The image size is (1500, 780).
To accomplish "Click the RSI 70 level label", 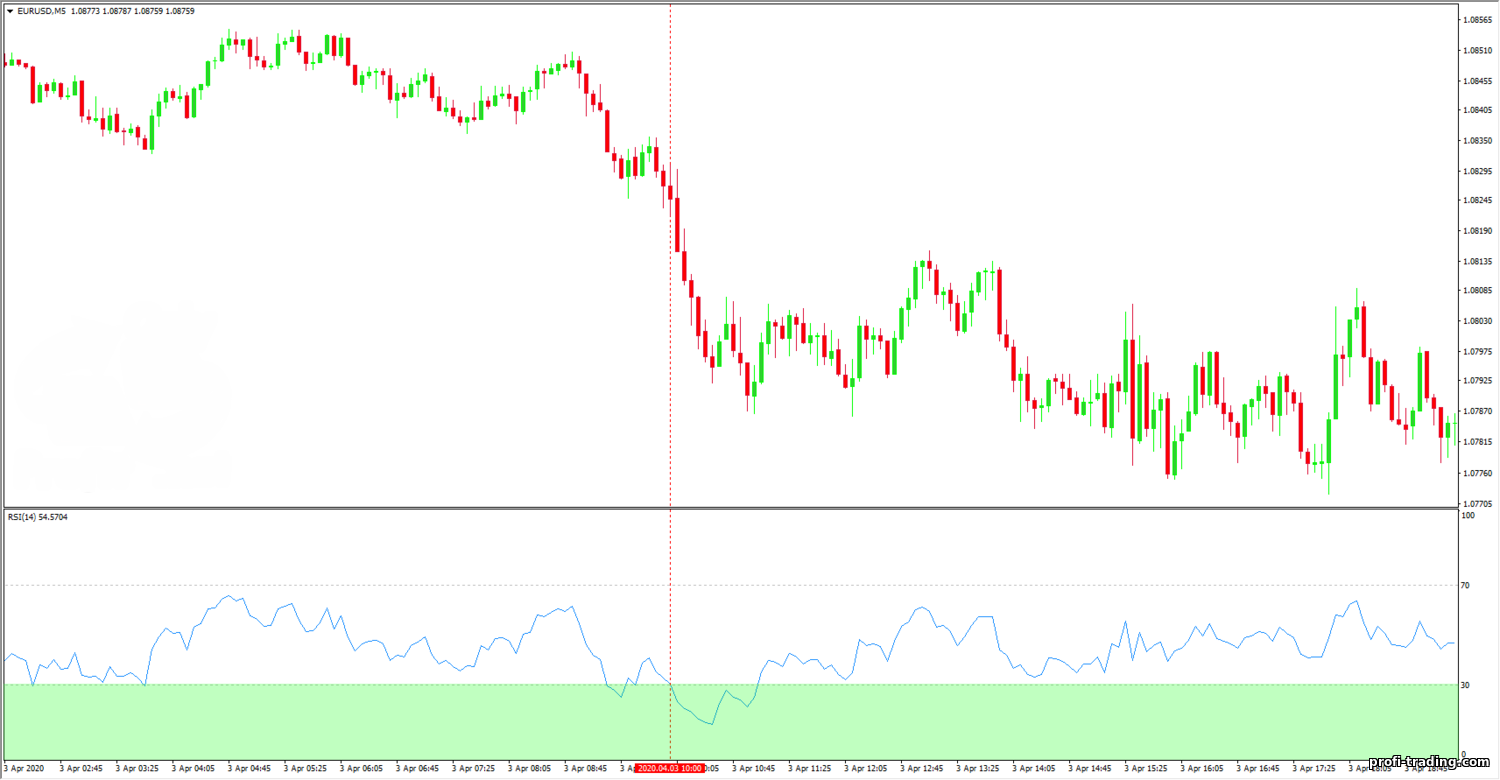I will pos(1467,585).
